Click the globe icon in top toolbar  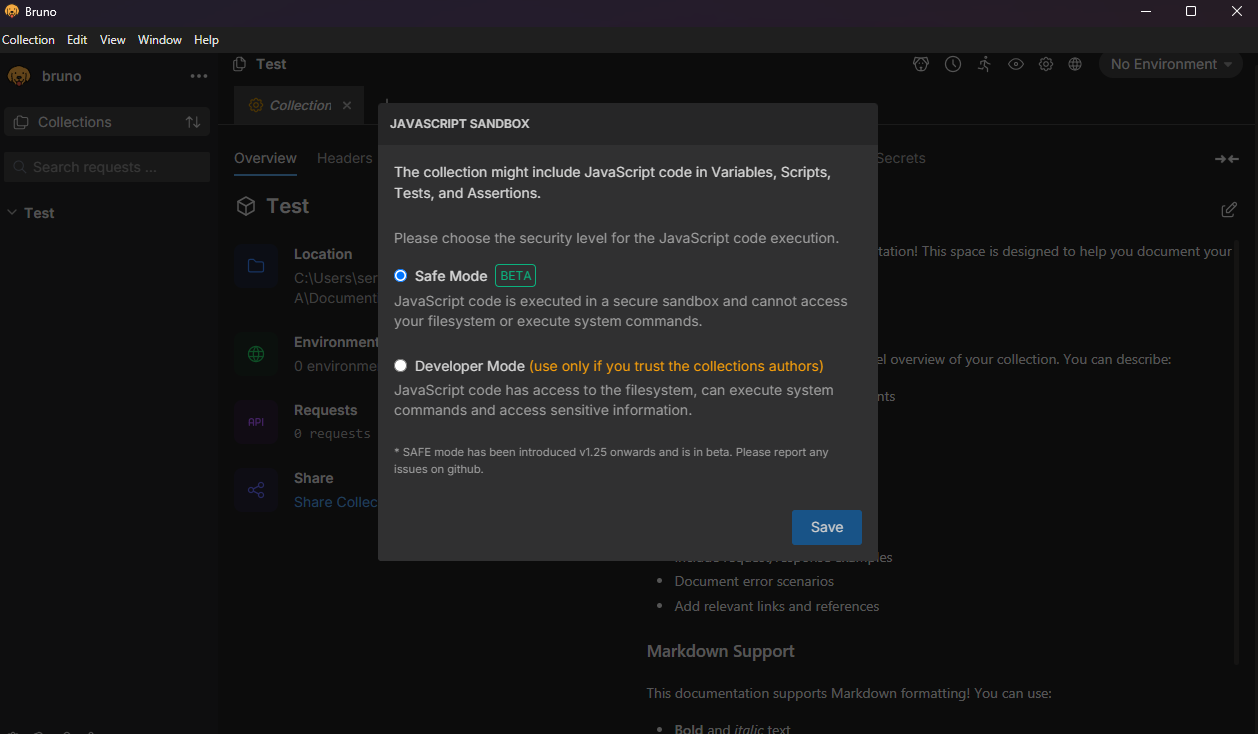pos(1075,64)
